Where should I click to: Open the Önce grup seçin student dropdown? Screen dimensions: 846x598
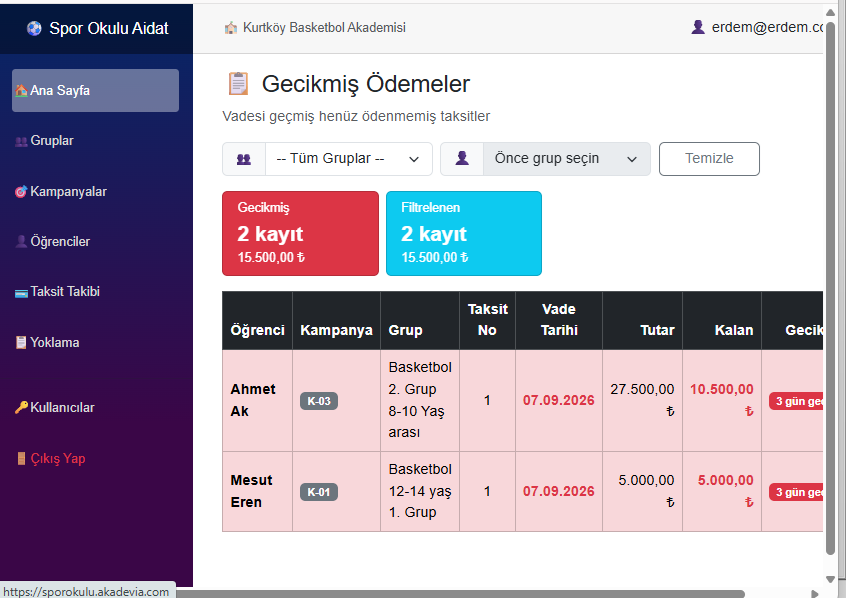567,159
